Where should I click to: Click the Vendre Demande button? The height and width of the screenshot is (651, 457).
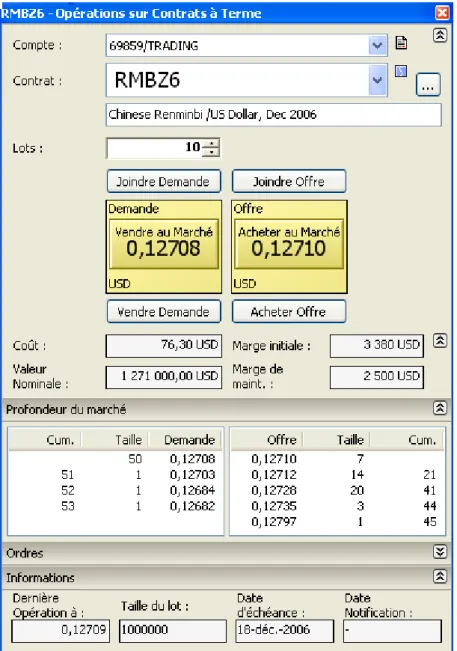(164, 311)
